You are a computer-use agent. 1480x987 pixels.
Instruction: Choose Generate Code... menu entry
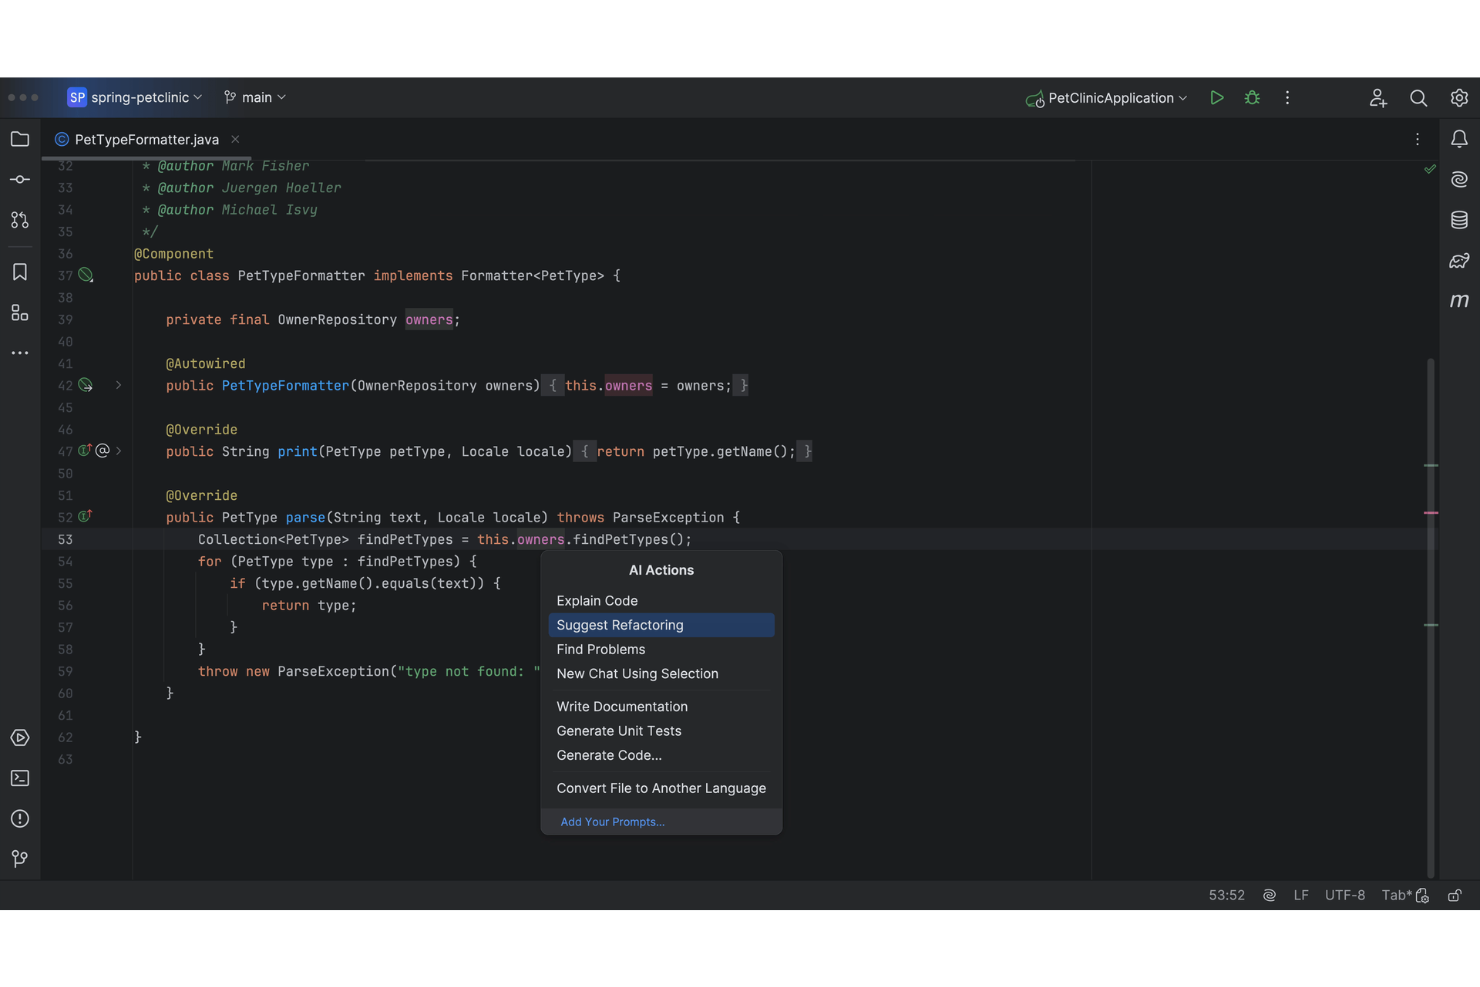(661, 756)
